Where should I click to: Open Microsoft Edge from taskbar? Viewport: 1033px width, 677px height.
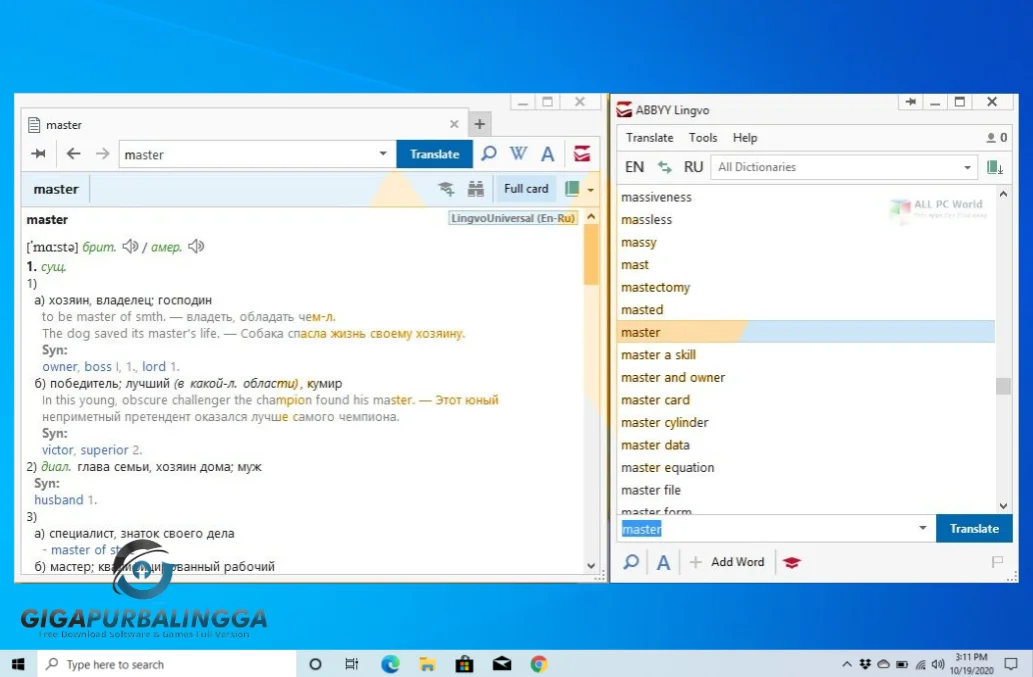tap(390, 664)
